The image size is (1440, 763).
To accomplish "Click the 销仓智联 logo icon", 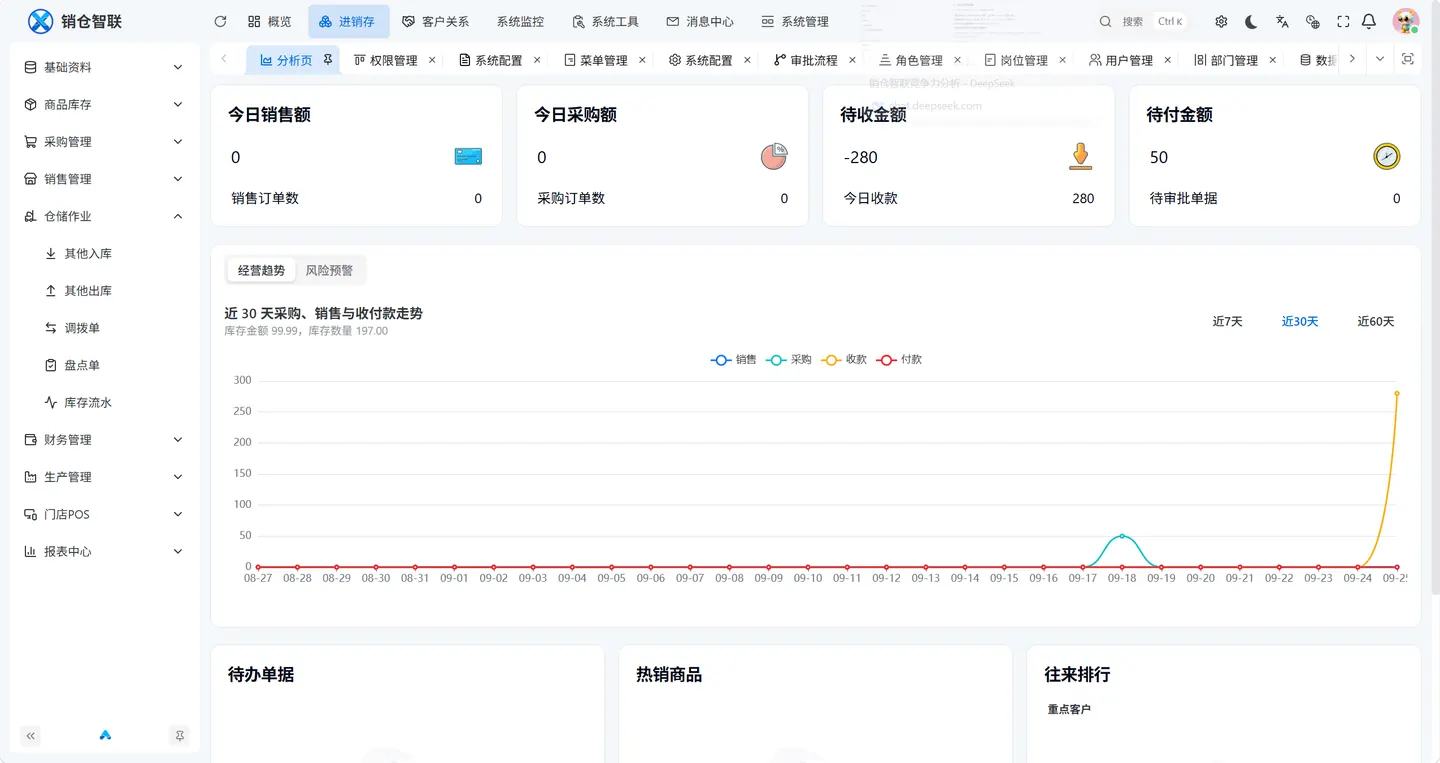I will tap(40, 21).
